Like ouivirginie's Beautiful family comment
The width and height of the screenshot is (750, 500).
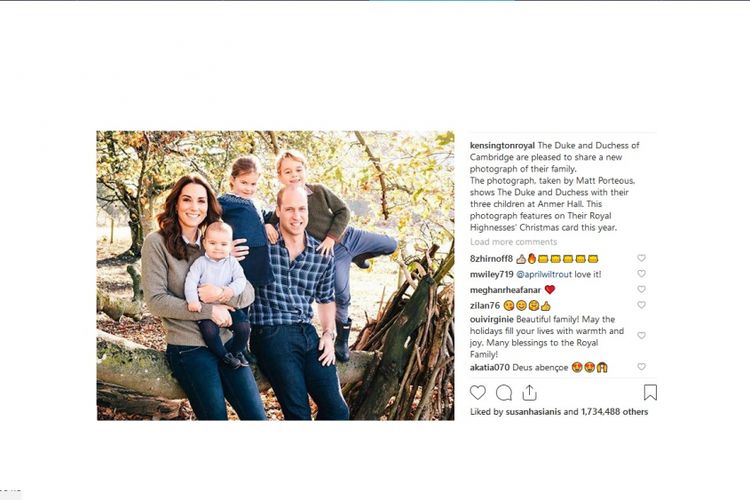pos(641,336)
